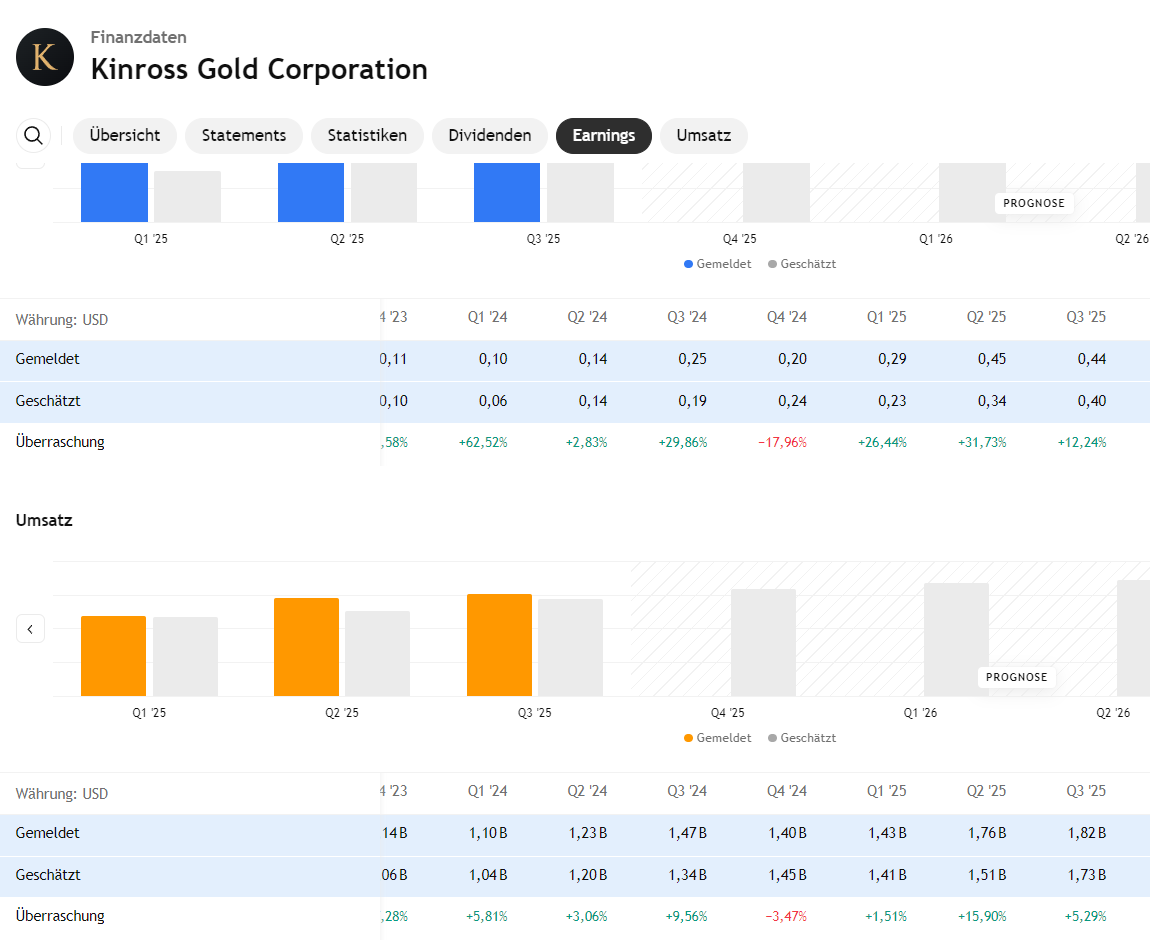Select the Umsatz tab

[x=703, y=136]
